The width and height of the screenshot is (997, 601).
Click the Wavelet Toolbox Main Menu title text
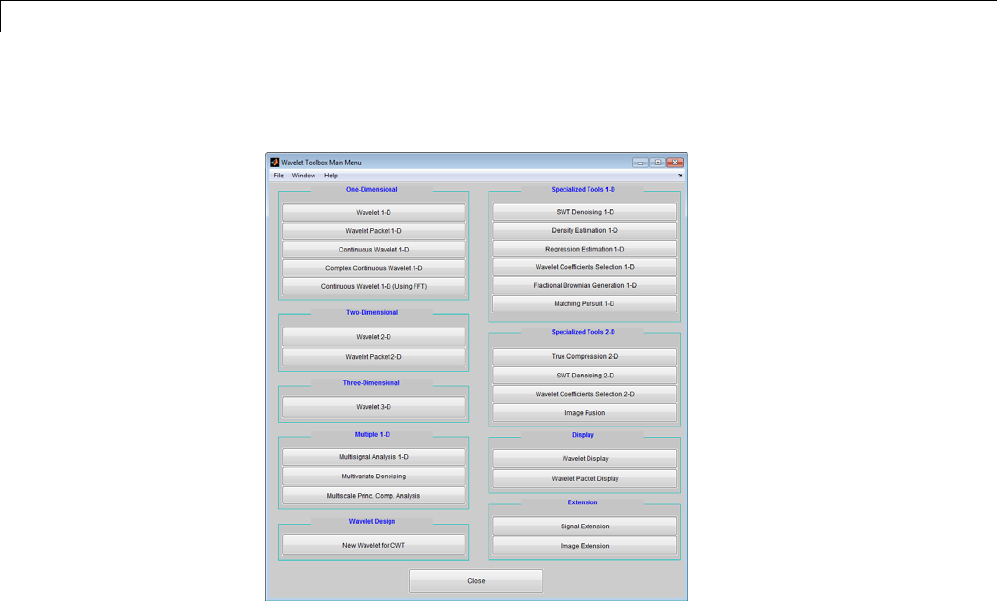(x=321, y=162)
